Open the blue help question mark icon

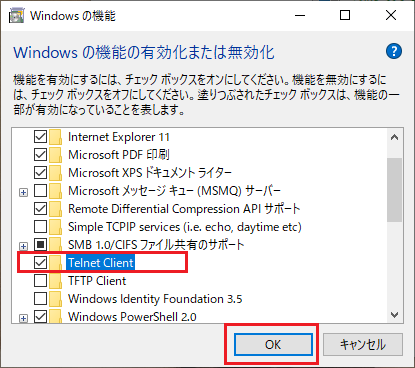pos(394,51)
